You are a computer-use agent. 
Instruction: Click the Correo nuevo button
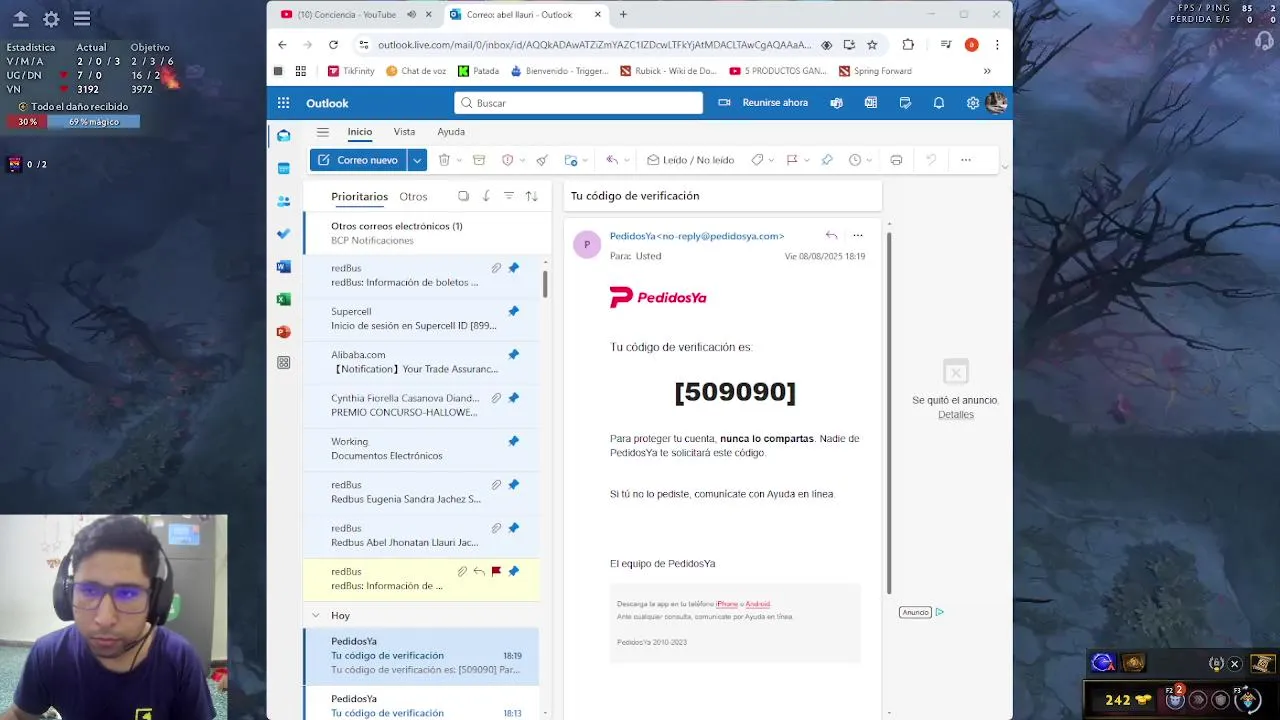[359, 160]
